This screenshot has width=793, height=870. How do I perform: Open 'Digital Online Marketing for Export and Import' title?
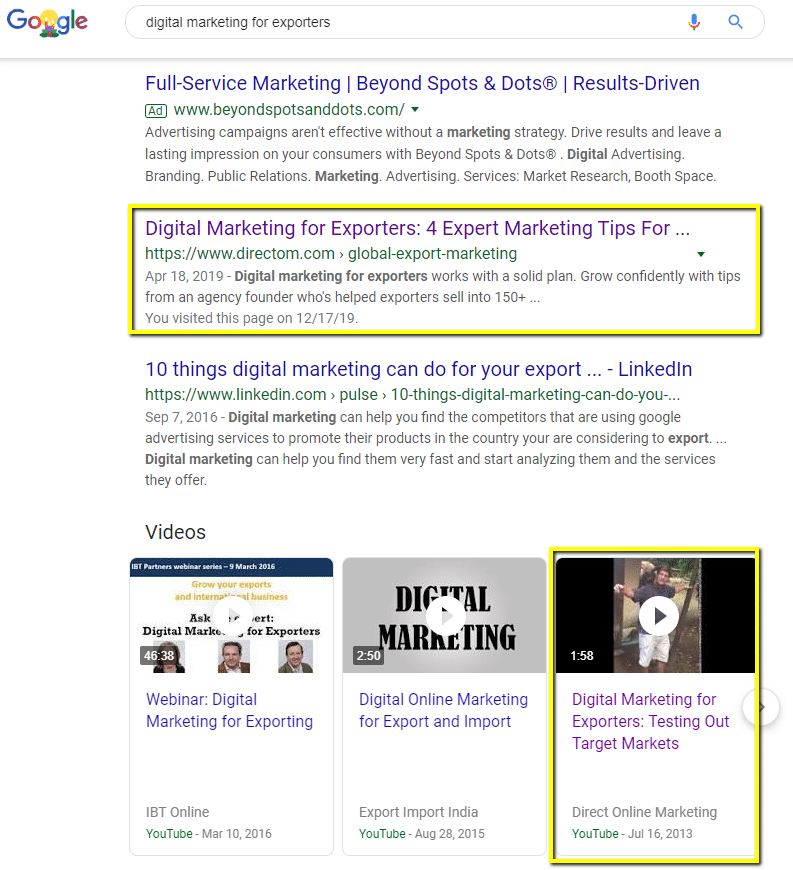point(443,710)
